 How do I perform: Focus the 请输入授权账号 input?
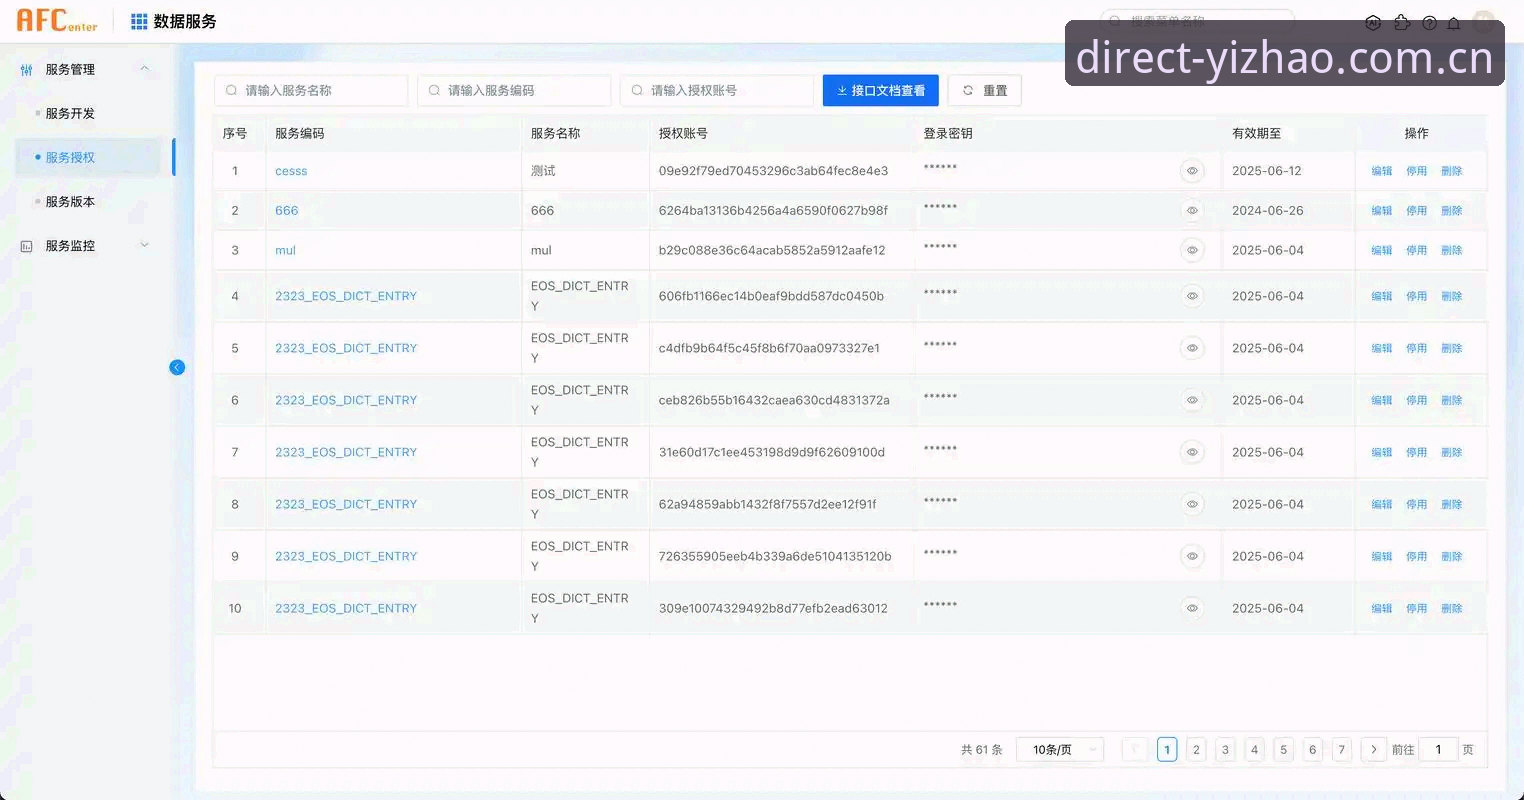[x=717, y=90]
